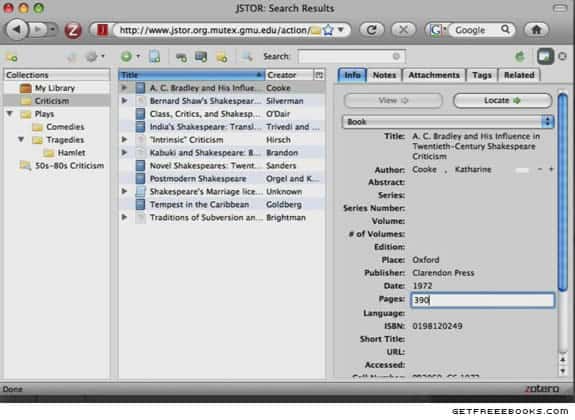Expand the Traditions of Subversion item

pyautogui.click(x=124, y=217)
